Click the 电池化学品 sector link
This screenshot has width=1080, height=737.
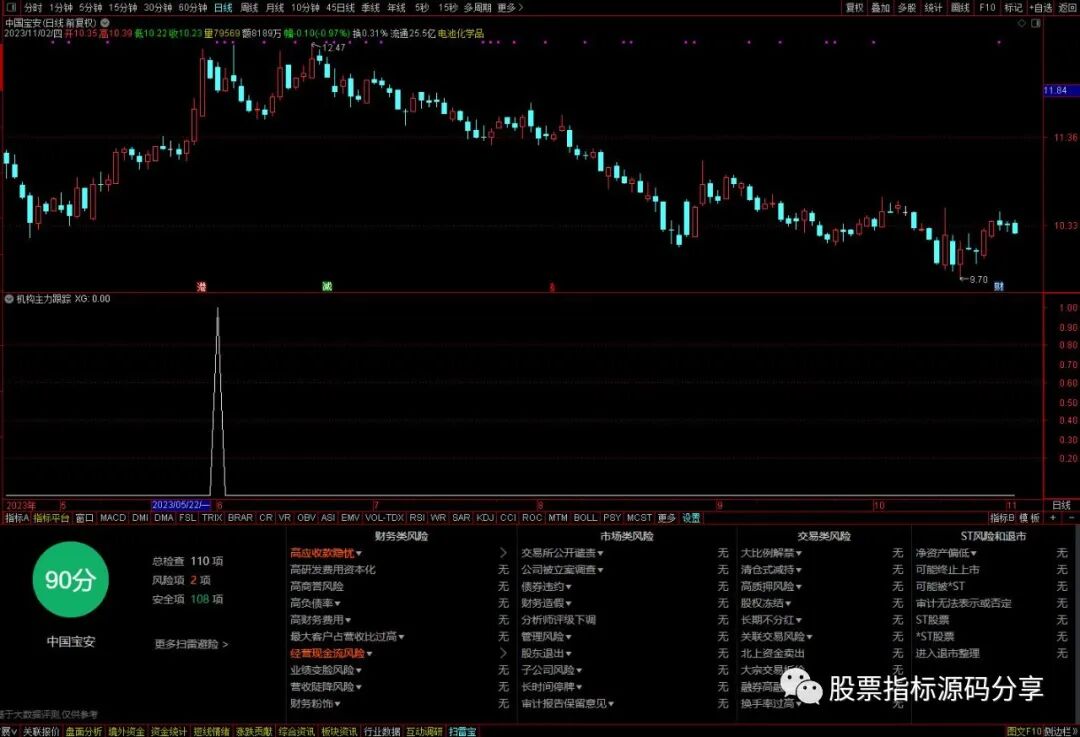tap(461, 33)
